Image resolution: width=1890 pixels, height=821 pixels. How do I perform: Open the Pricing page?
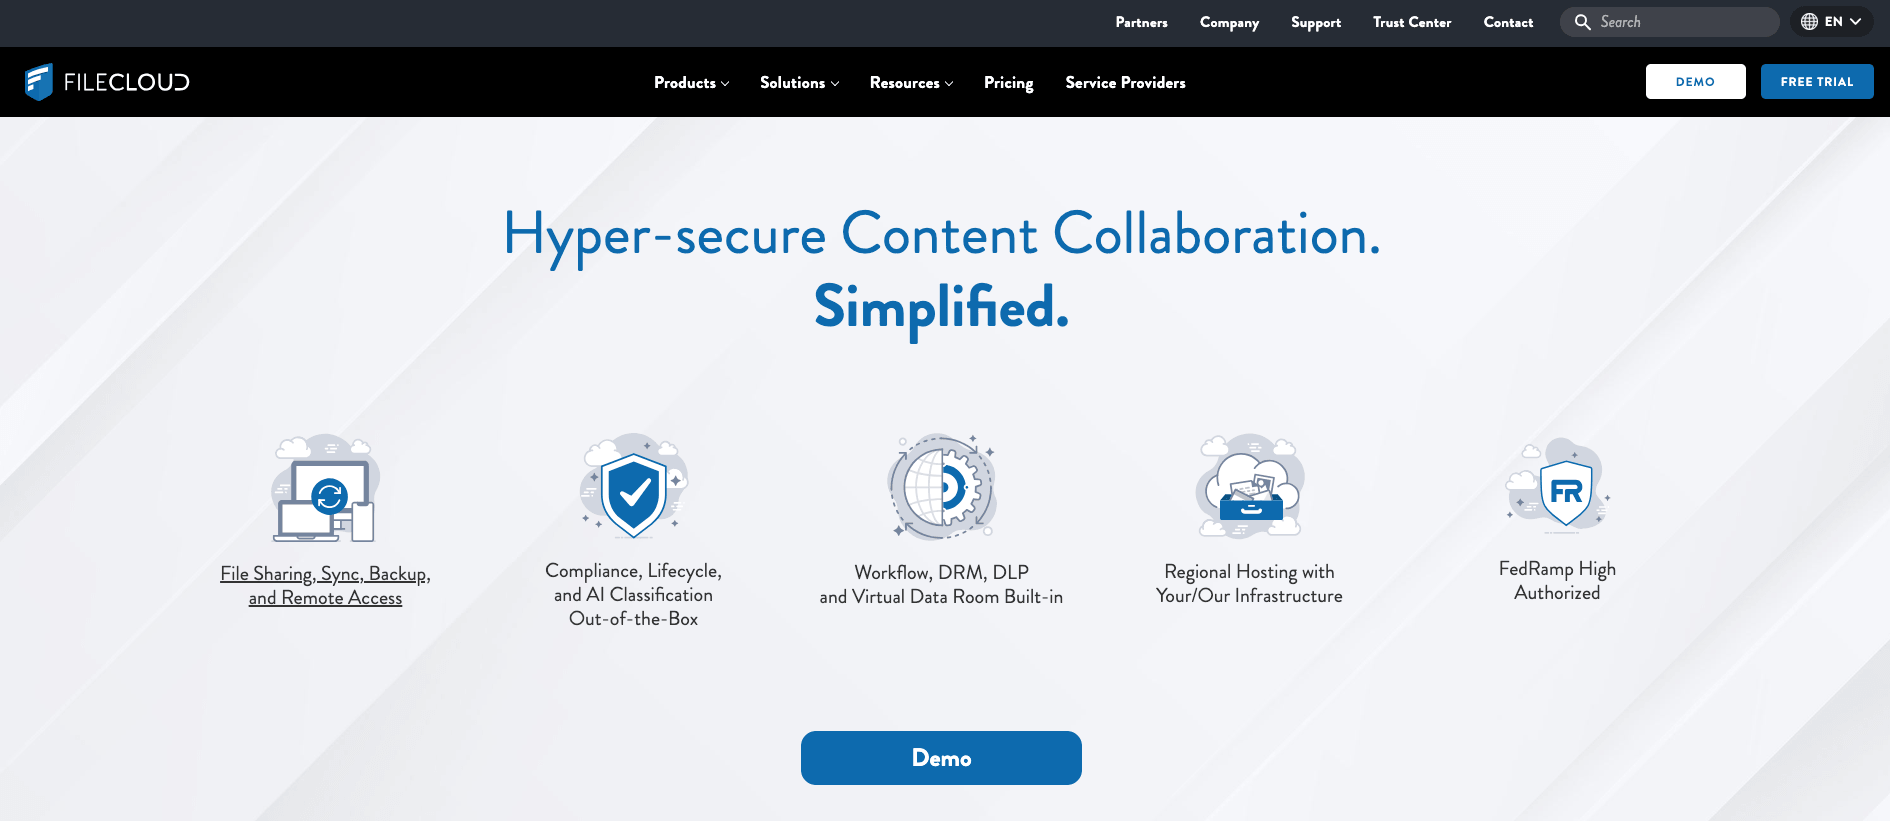[x=1009, y=83]
